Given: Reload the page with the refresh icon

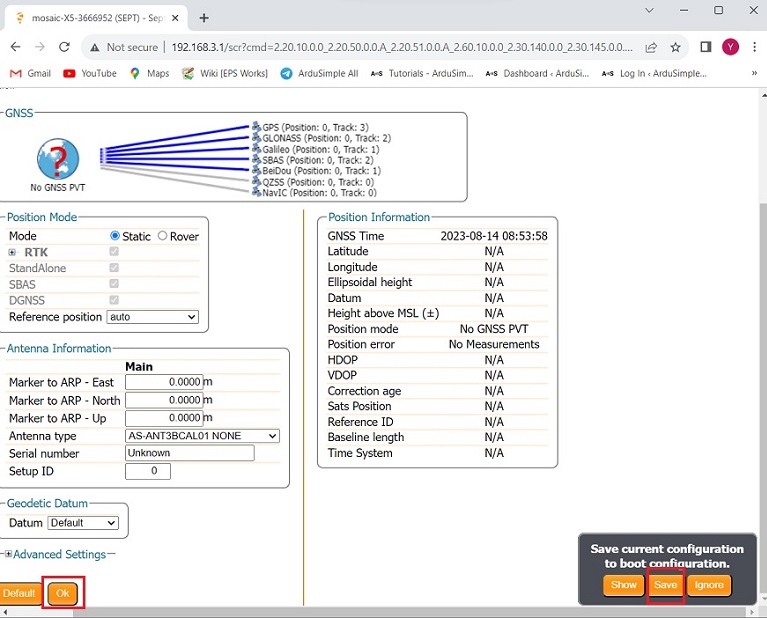Looking at the screenshot, I should [65, 47].
